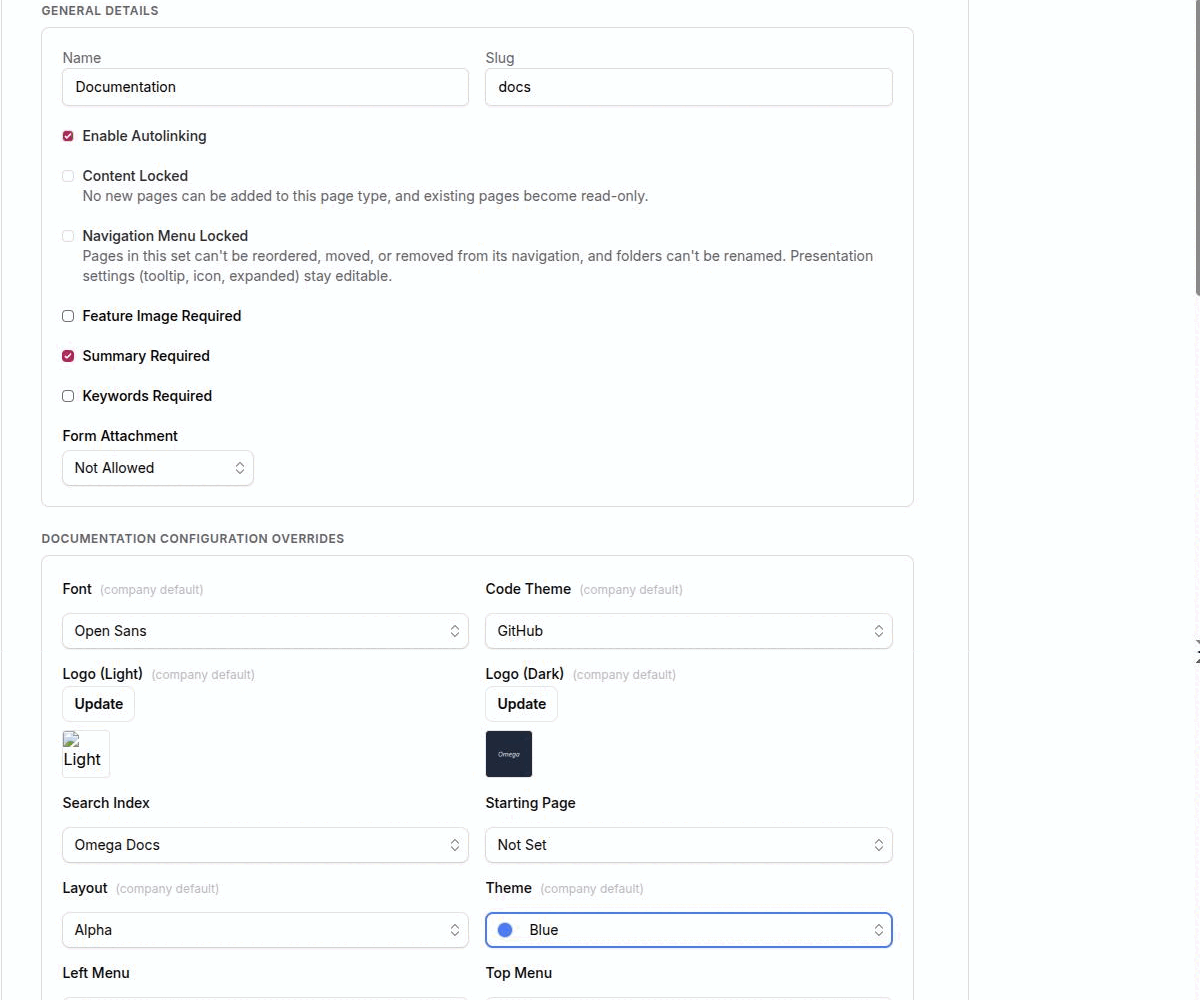Click the blue color circle in Theme dropdown
The image size is (1200, 1000).
click(x=505, y=930)
